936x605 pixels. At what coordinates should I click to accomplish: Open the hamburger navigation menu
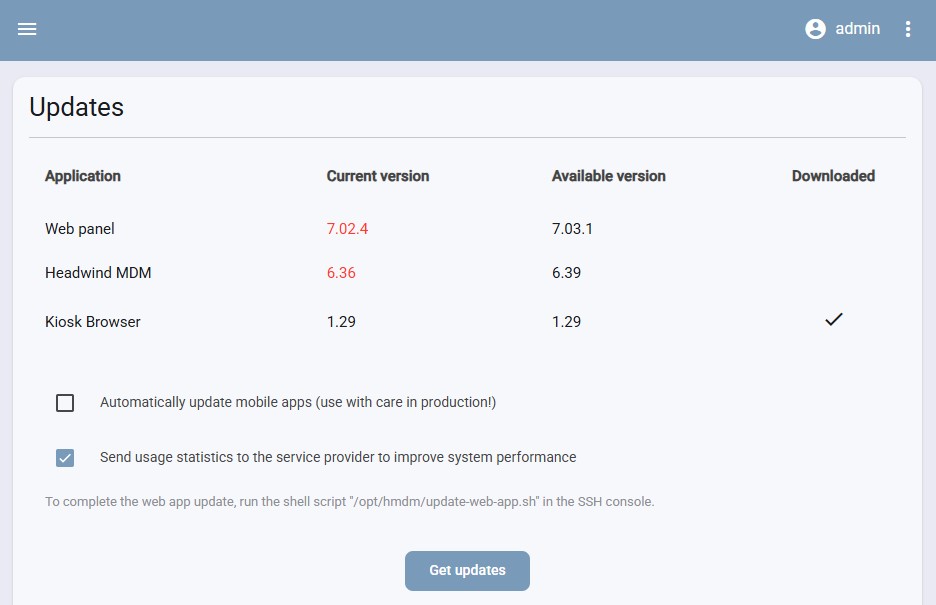(27, 29)
